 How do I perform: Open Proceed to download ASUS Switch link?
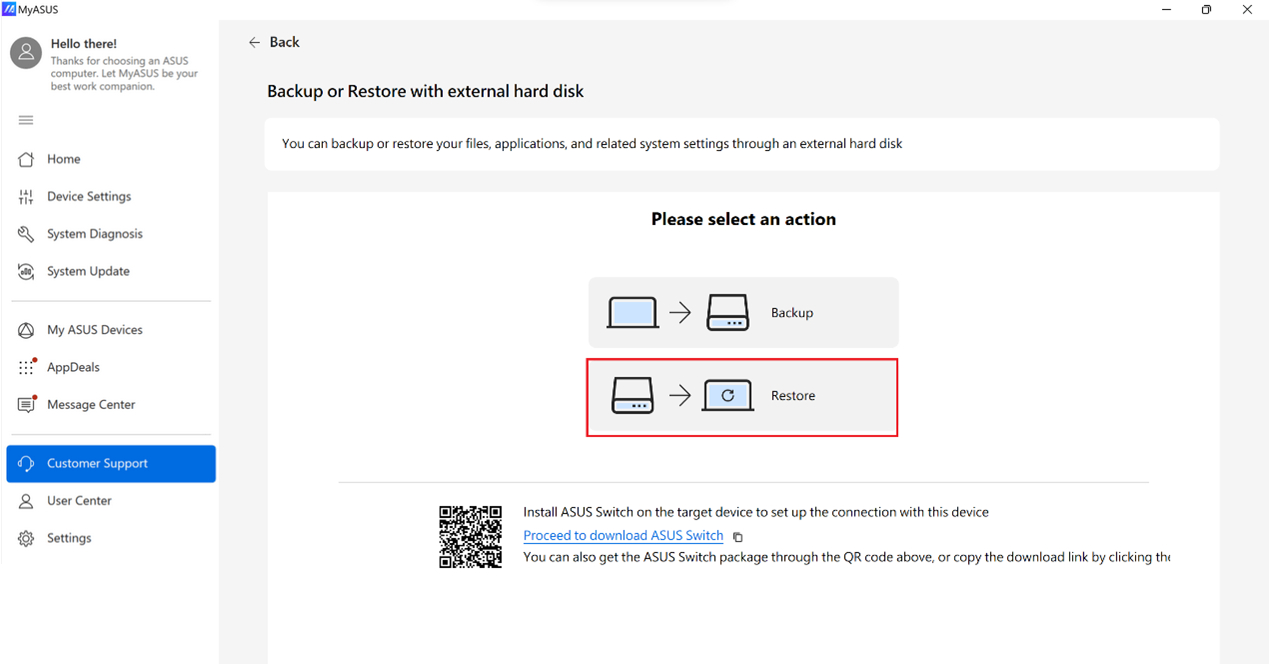(x=623, y=536)
